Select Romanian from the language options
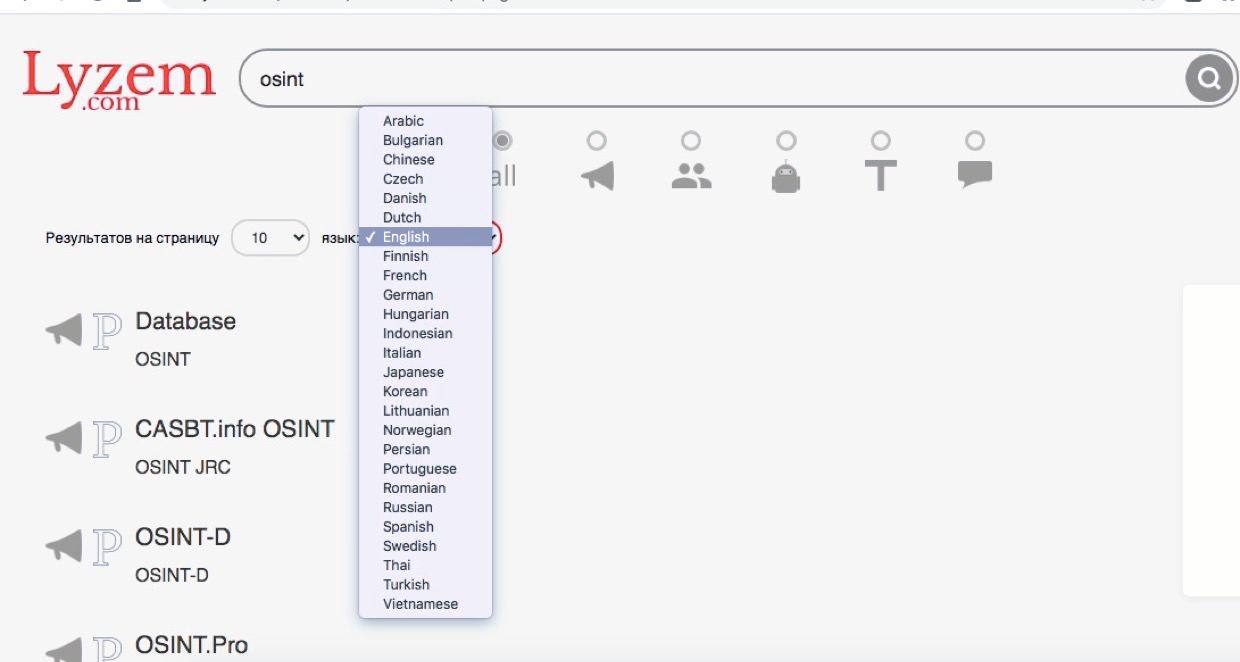Image resolution: width=1240 pixels, height=662 pixels. (x=425, y=488)
